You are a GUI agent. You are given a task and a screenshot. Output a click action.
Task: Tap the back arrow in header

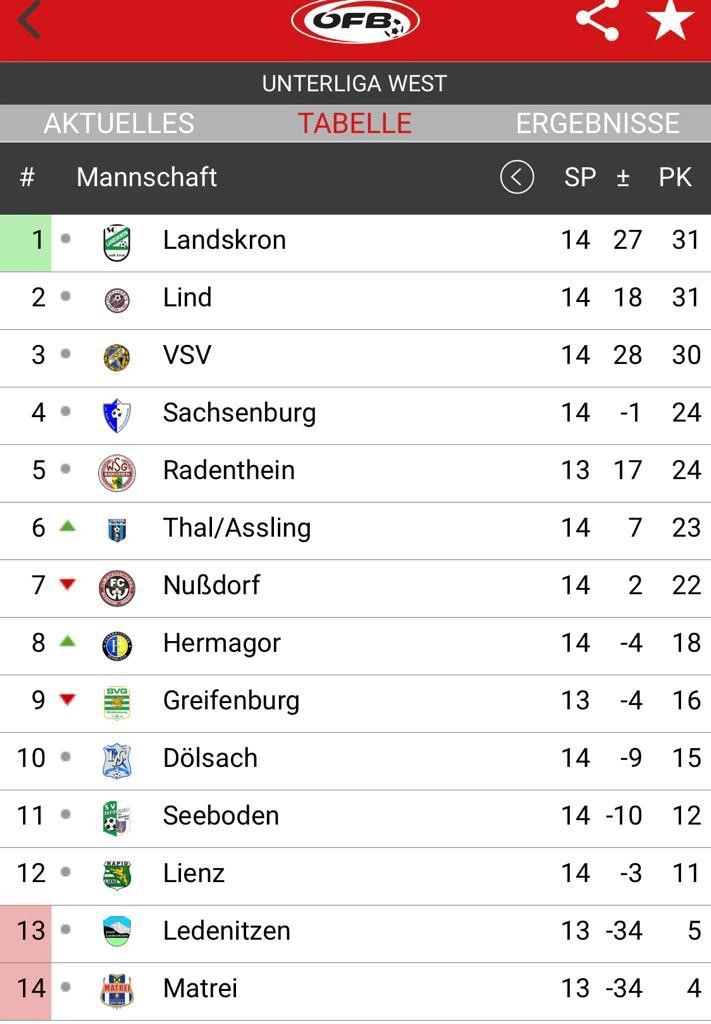[29, 19]
